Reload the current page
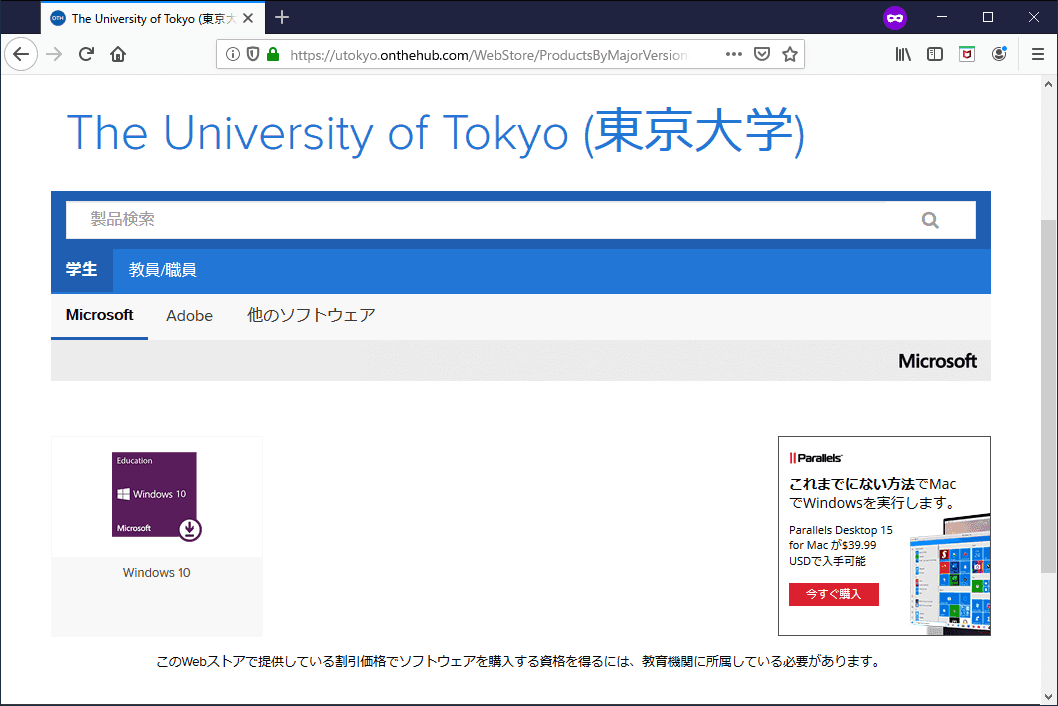 pyautogui.click(x=86, y=54)
